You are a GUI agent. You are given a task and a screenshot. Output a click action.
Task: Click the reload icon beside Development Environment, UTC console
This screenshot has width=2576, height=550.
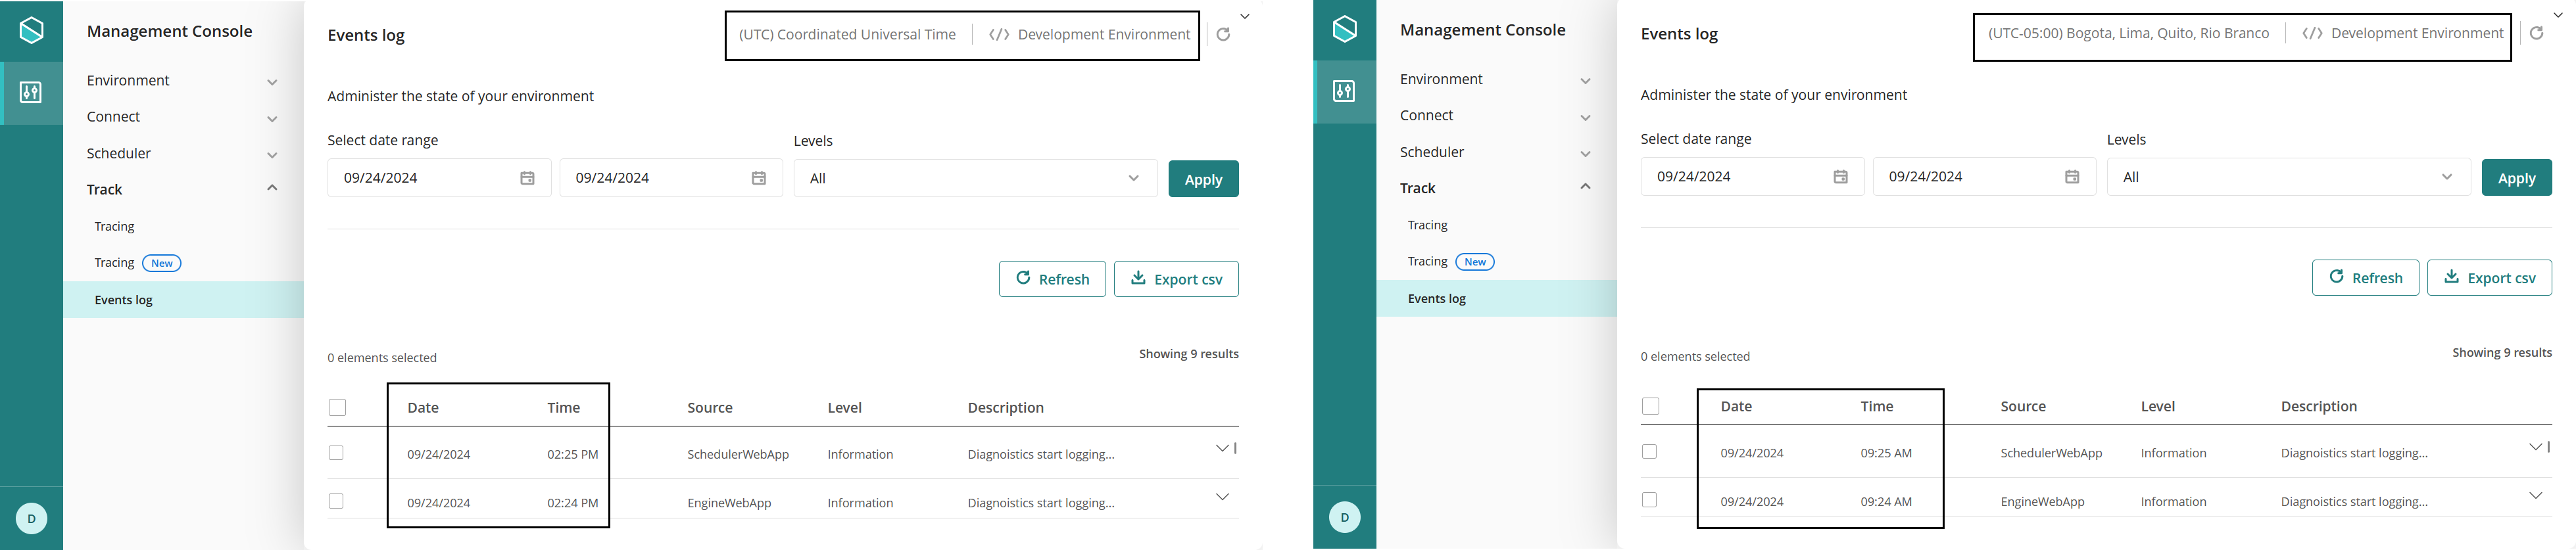pos(1223,34)
